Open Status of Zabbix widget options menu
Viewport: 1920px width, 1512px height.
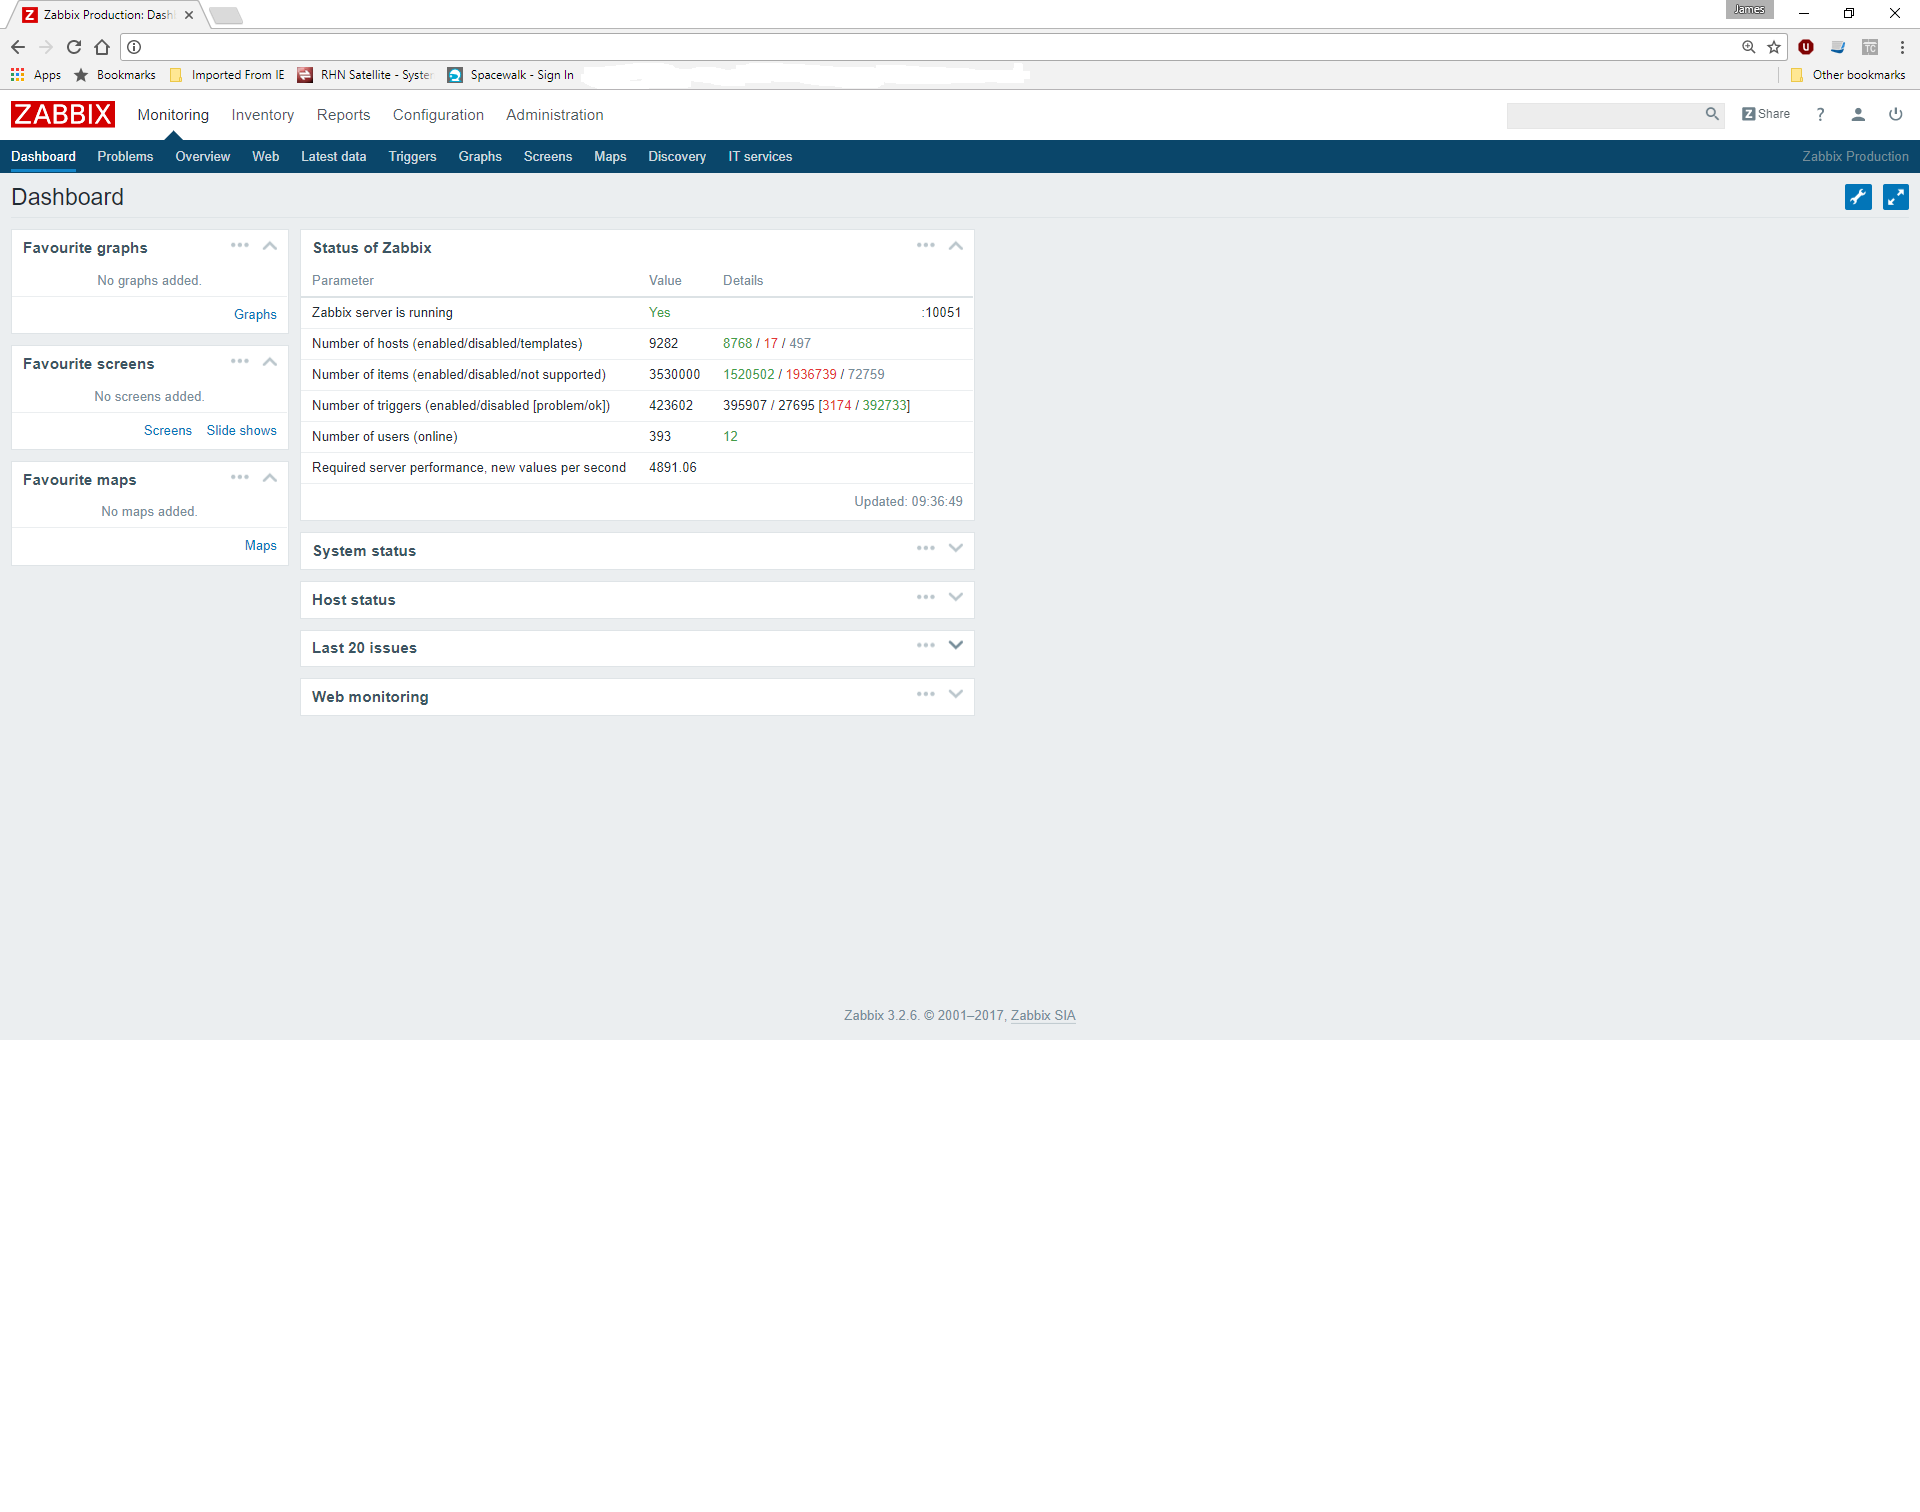926,245
